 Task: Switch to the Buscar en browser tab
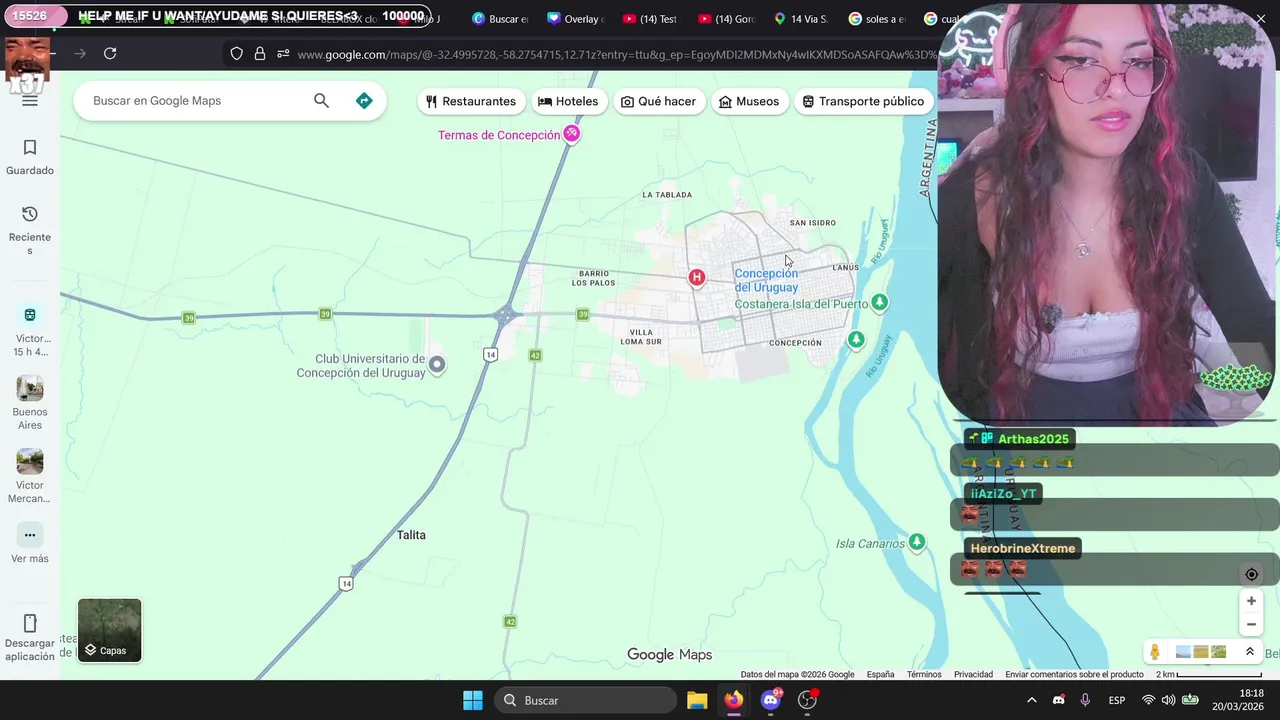(501, 19)
